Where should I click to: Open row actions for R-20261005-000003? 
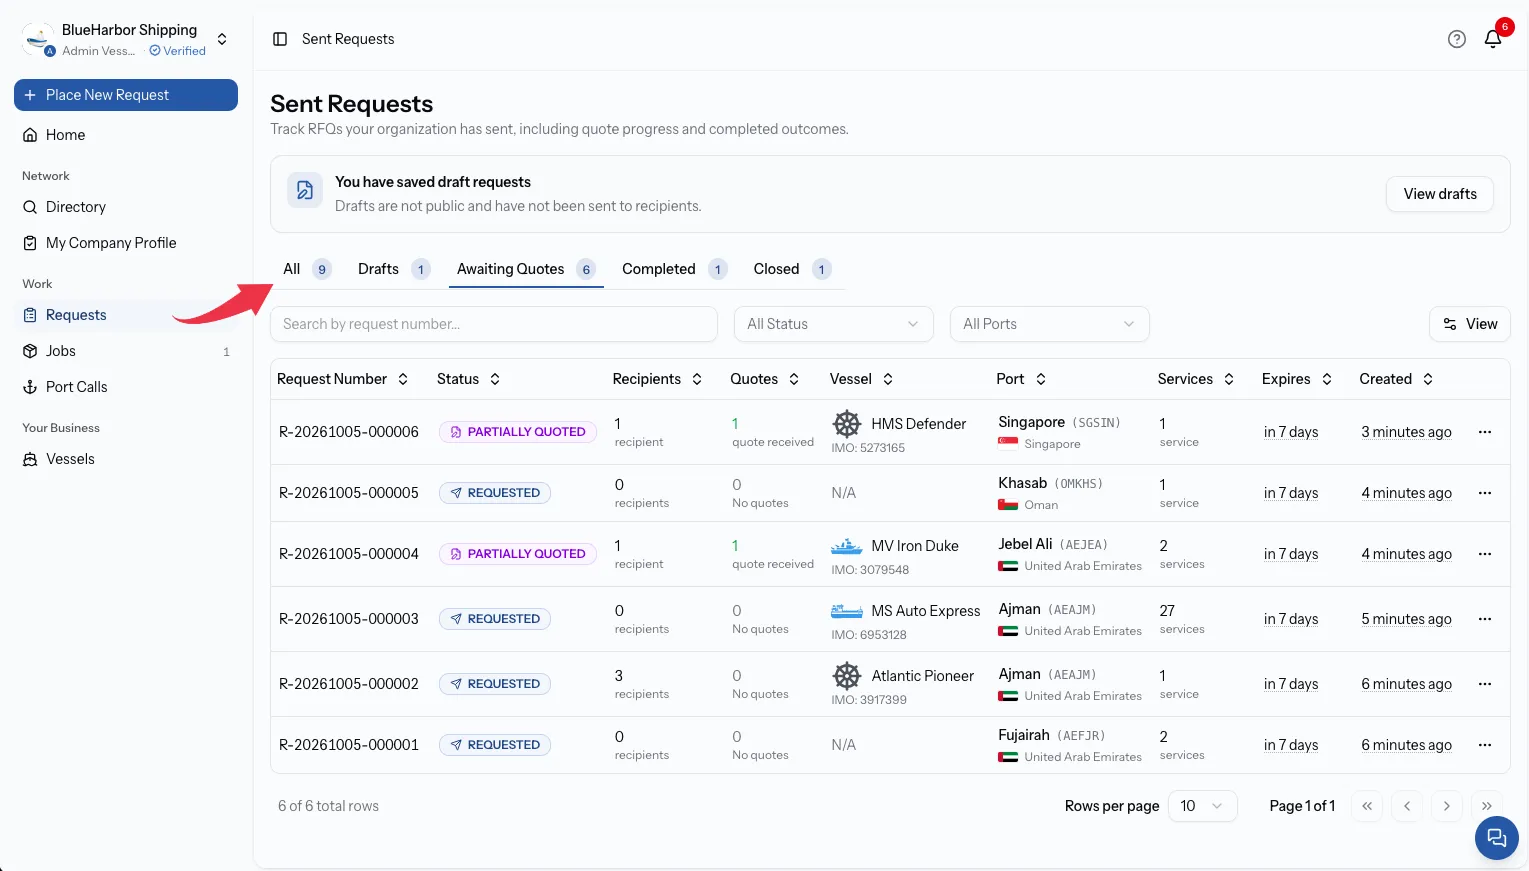(x=1485, y=619)
